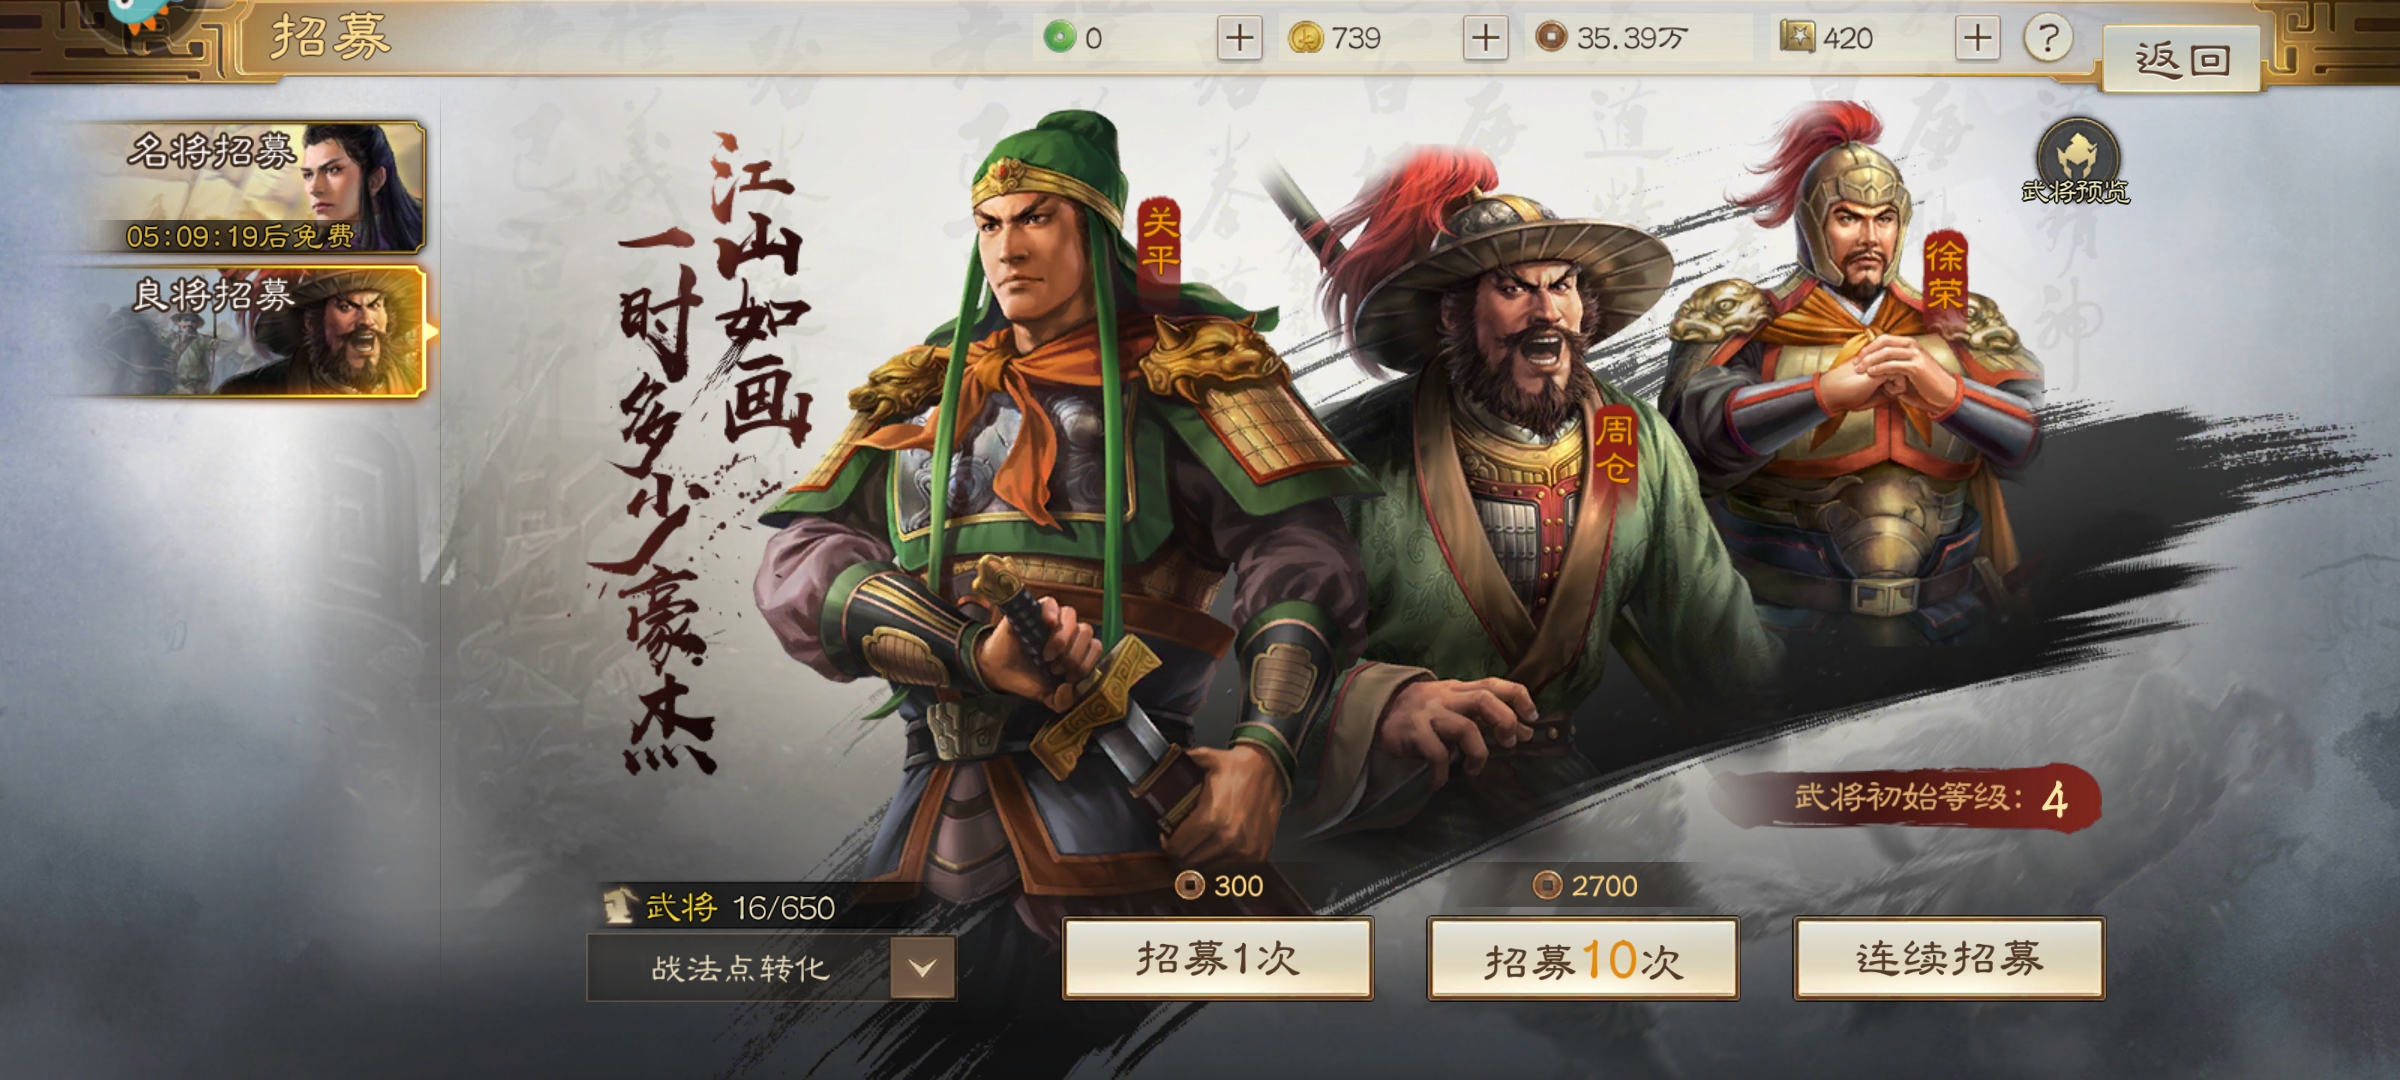2400x1080 pixels.
Task: Click the 招募10次 button
Action: tap(1583, 958)
